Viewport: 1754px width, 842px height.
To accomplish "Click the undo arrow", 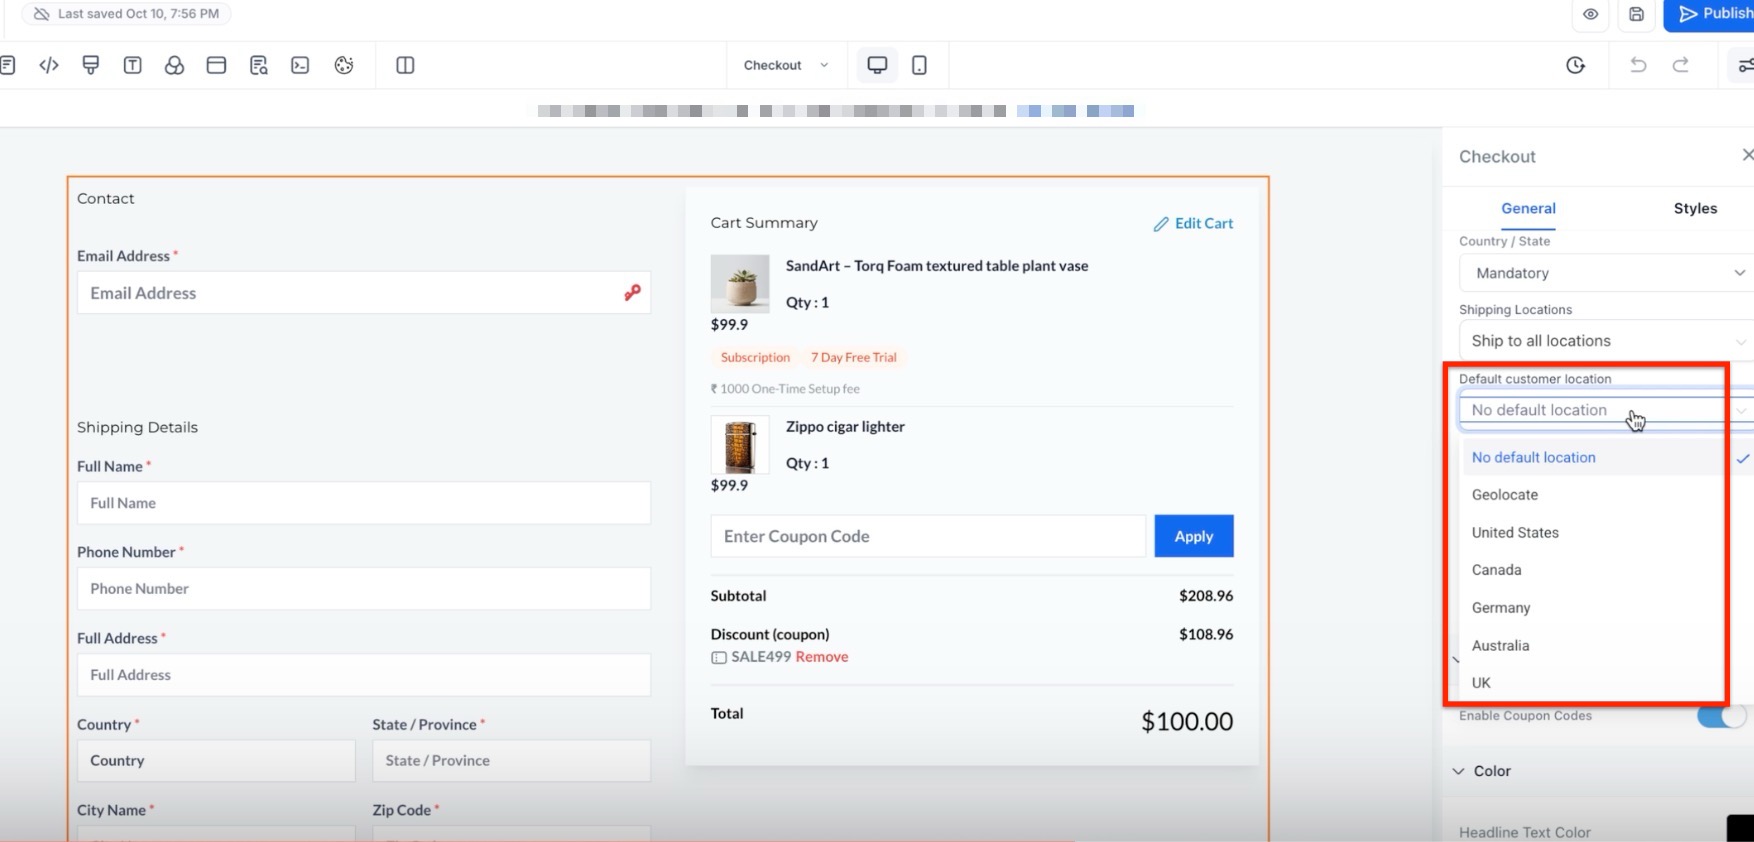I will pyautogui.click(x=1638, y=66).
